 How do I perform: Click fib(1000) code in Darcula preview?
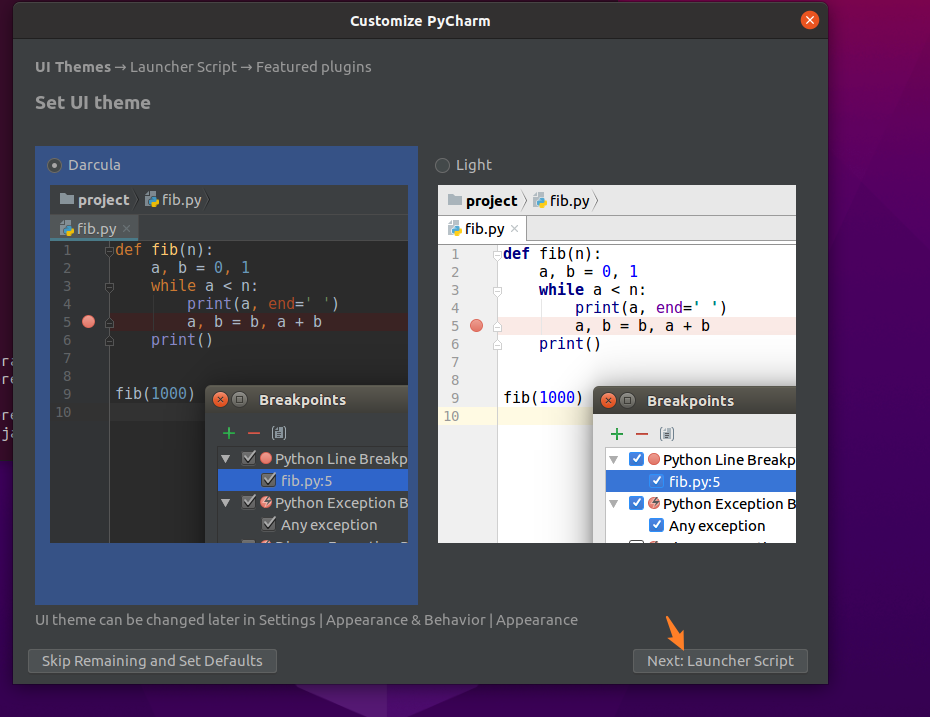[155, 394]
